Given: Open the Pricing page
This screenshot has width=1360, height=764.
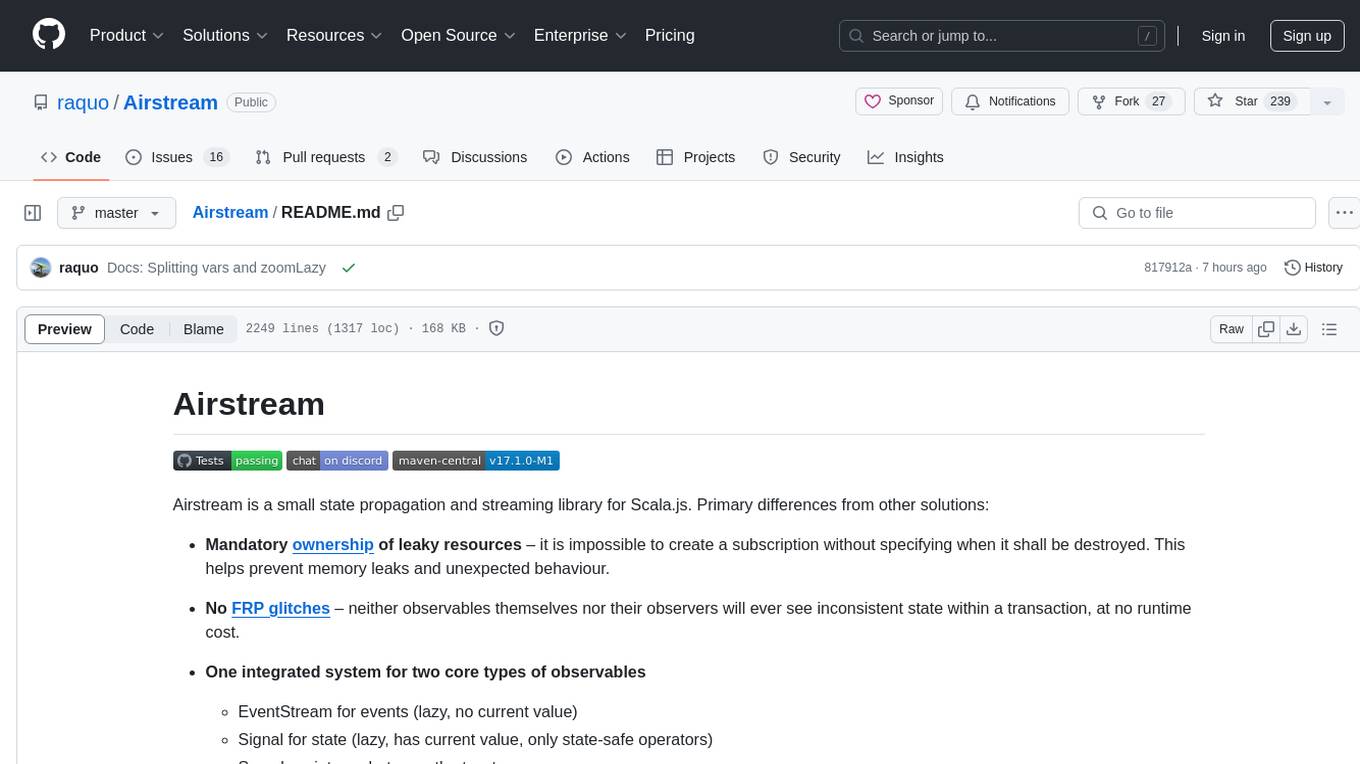Looking at the screenshot, I should pyautogui.click(x=670, y=35).
